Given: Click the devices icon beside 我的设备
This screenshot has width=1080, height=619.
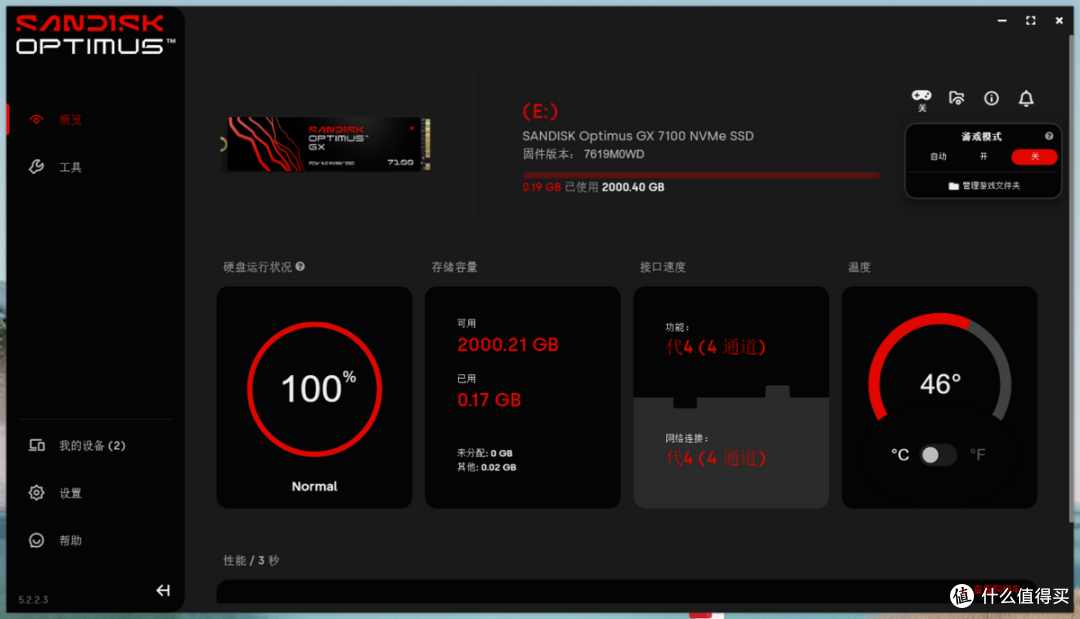Looking at the screenshot, I should [x=37, y=445].
